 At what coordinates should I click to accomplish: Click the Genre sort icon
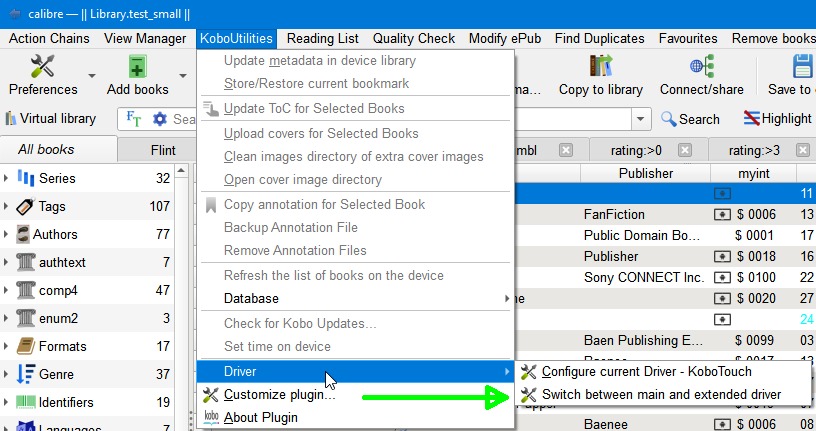click(26, 374)
